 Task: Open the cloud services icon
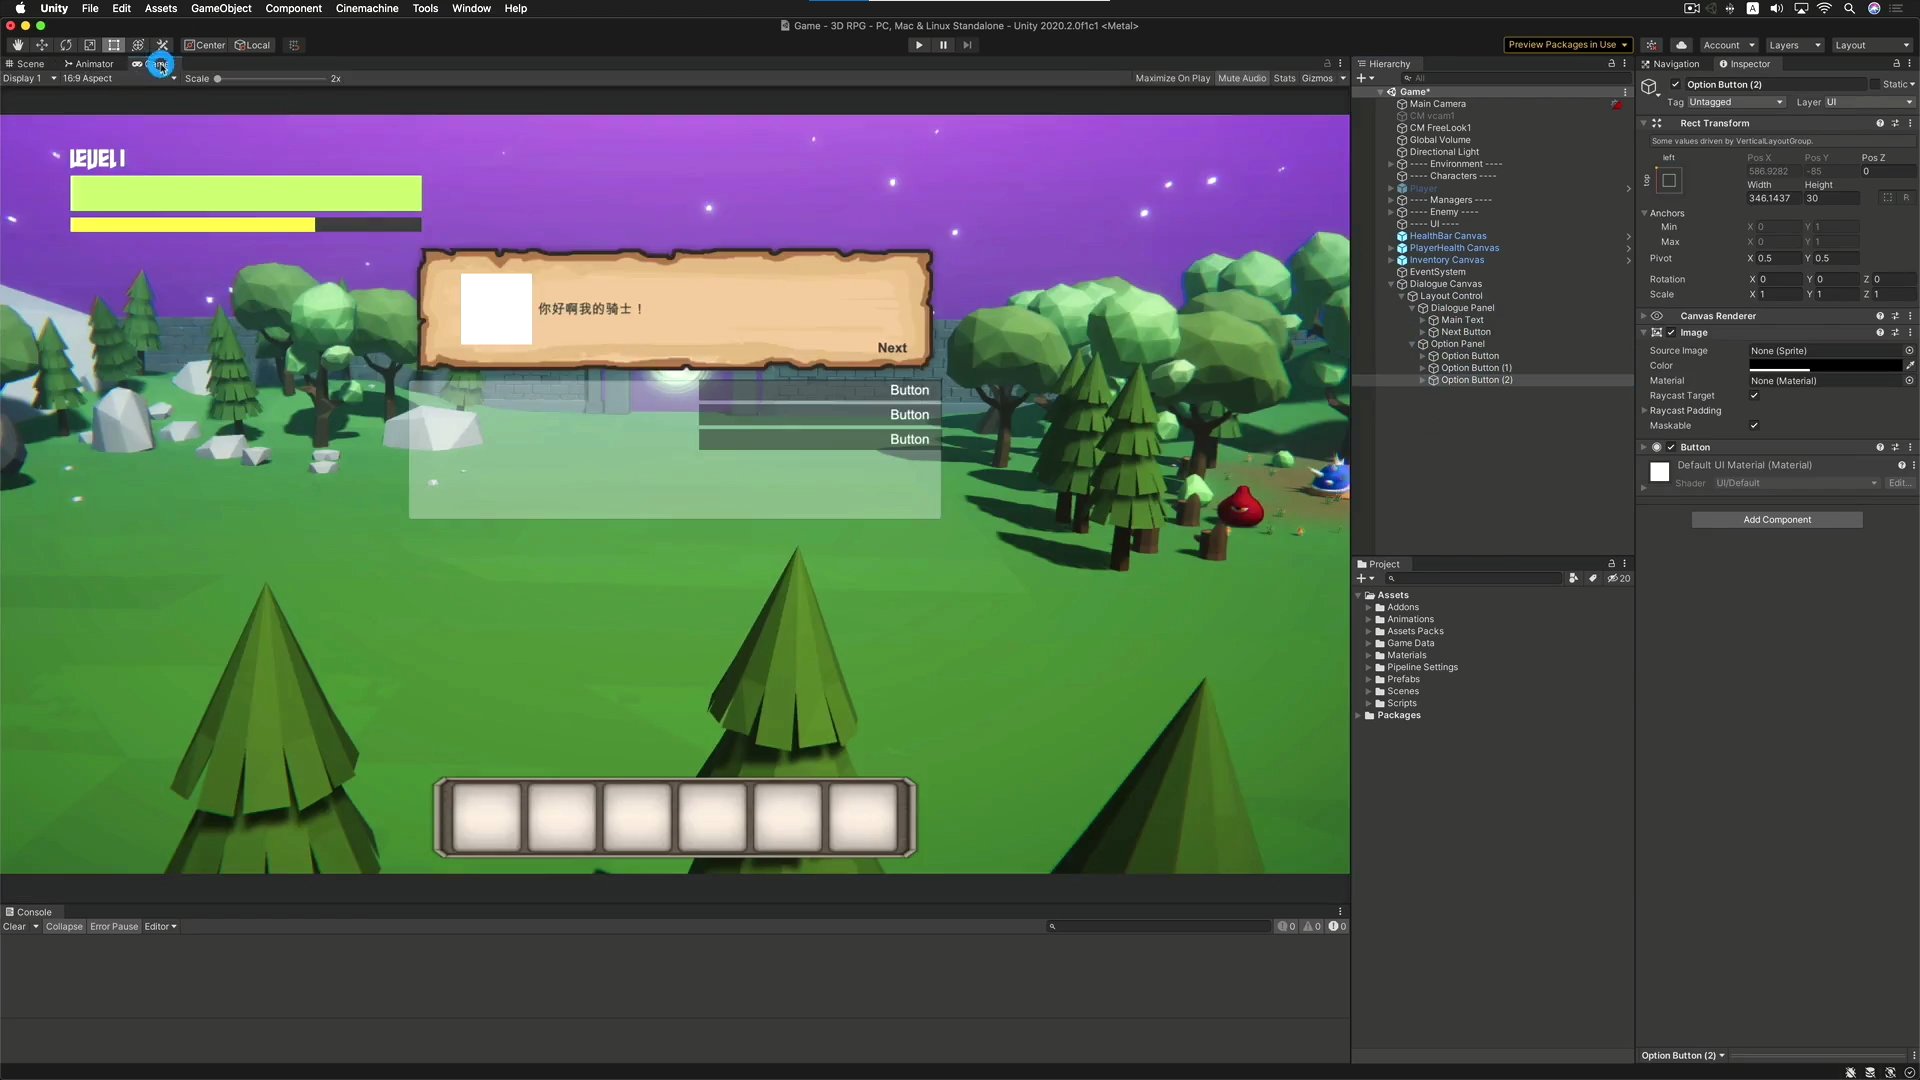(x=1682, y=45)
